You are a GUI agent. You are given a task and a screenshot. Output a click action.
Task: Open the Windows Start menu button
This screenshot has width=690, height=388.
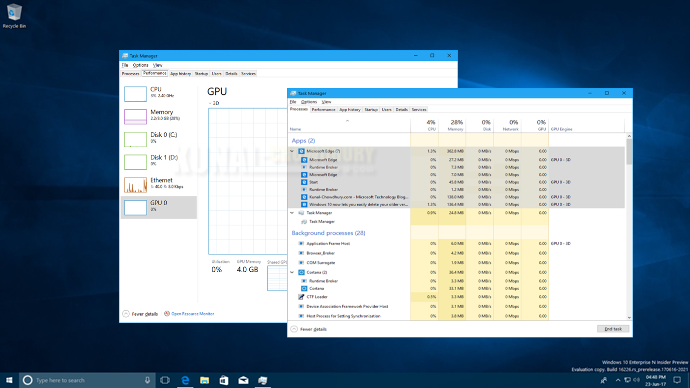tap(9, 380)
